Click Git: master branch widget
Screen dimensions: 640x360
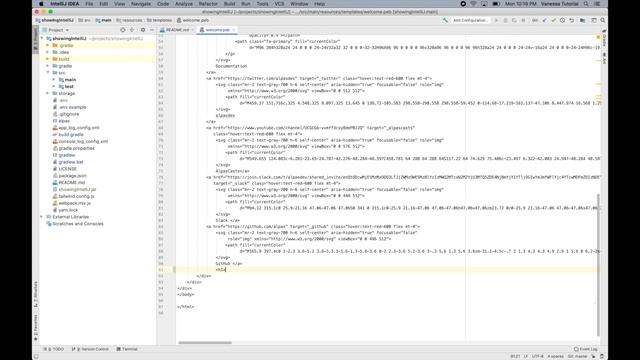[x=578, y=356]
